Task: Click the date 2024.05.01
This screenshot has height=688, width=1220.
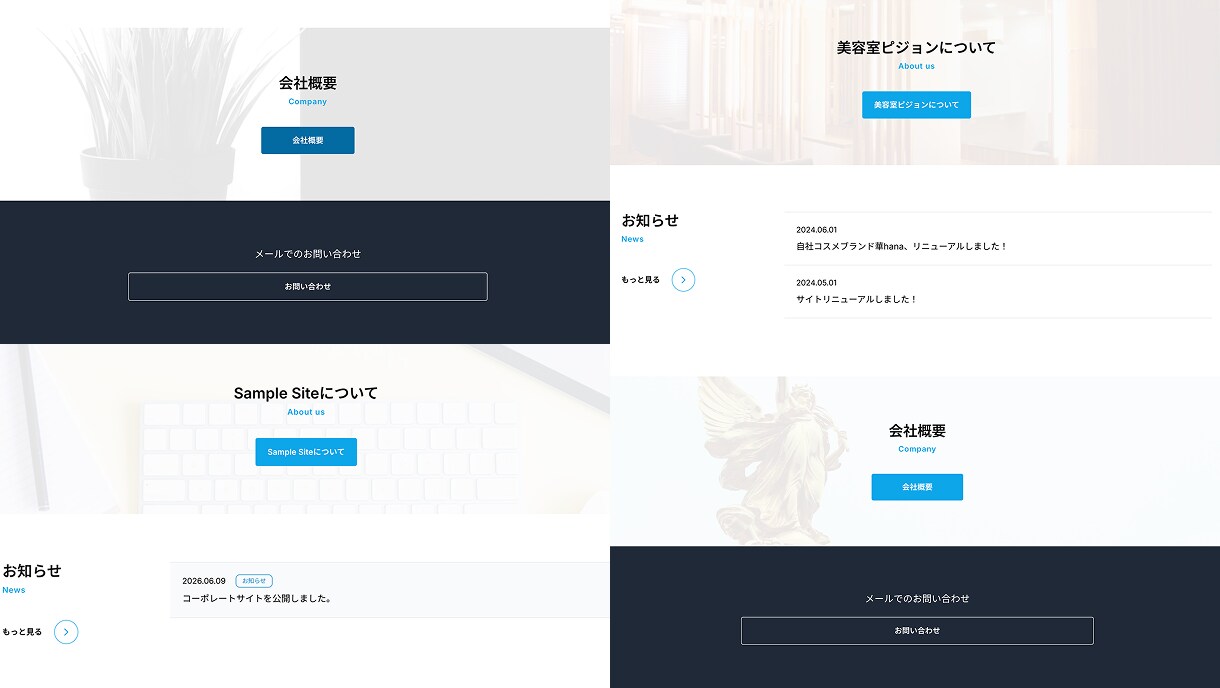Action: pos(817,282)
